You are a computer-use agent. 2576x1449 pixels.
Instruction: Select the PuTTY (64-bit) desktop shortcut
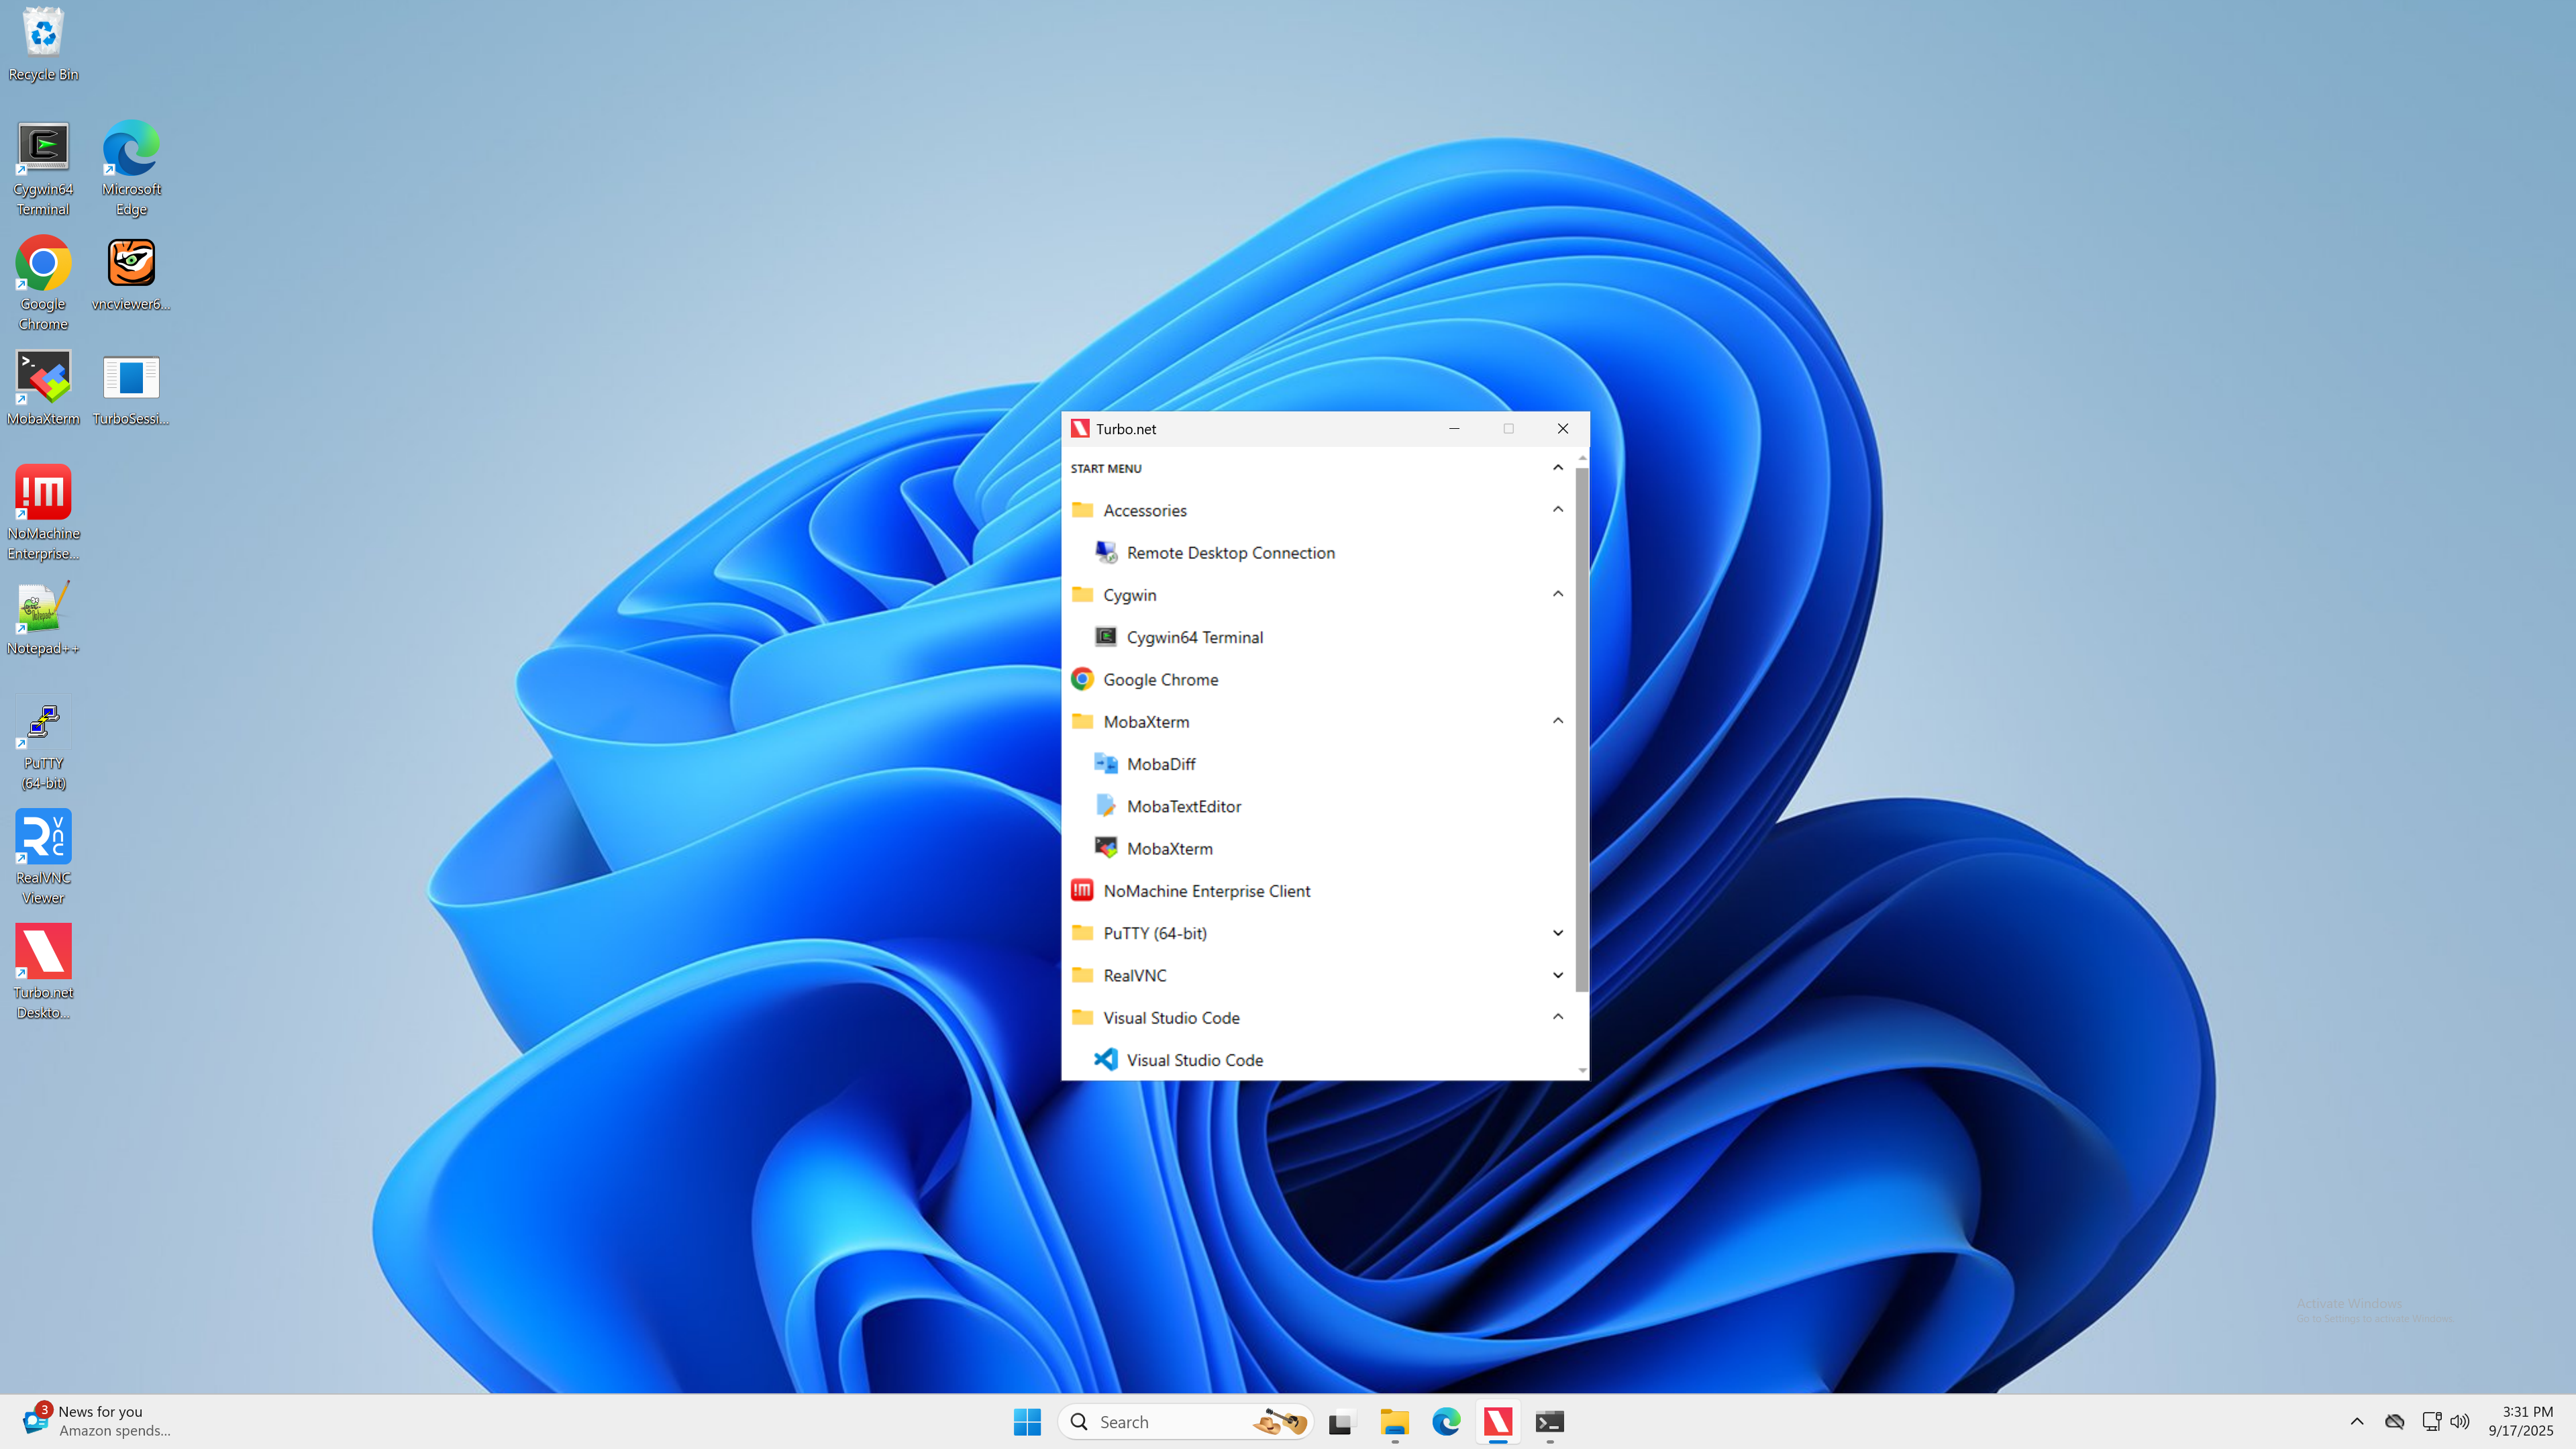pos(43,744)
